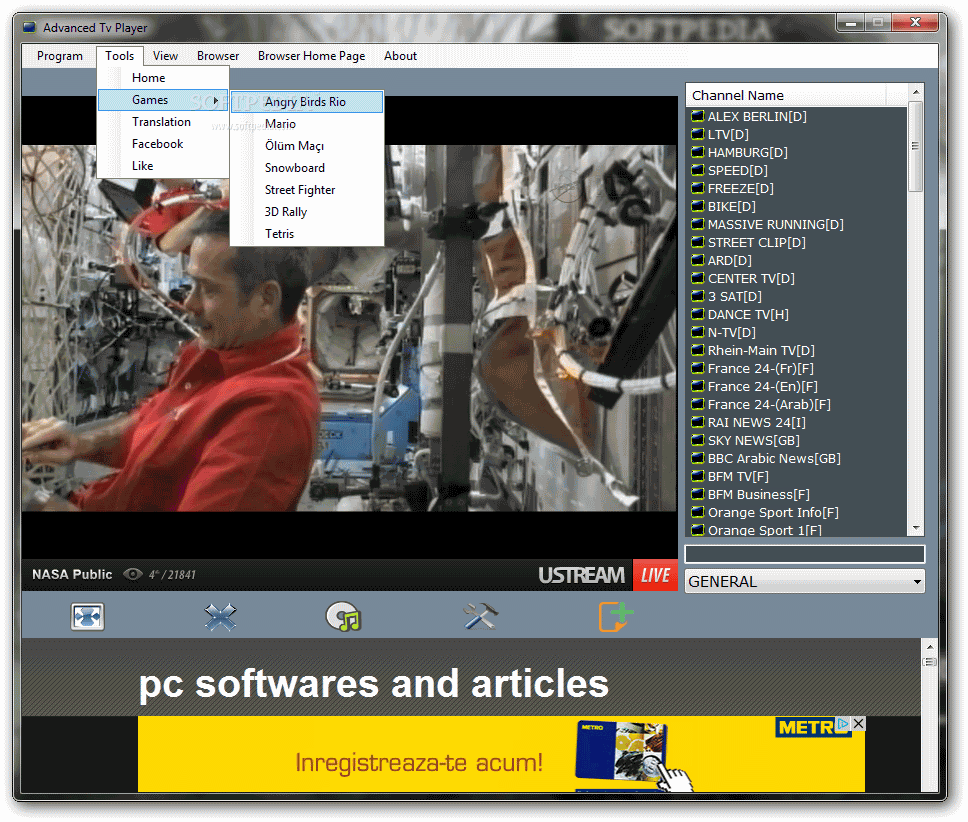
Task: Click the channel list scrollbar thumb
Action: 916,146
